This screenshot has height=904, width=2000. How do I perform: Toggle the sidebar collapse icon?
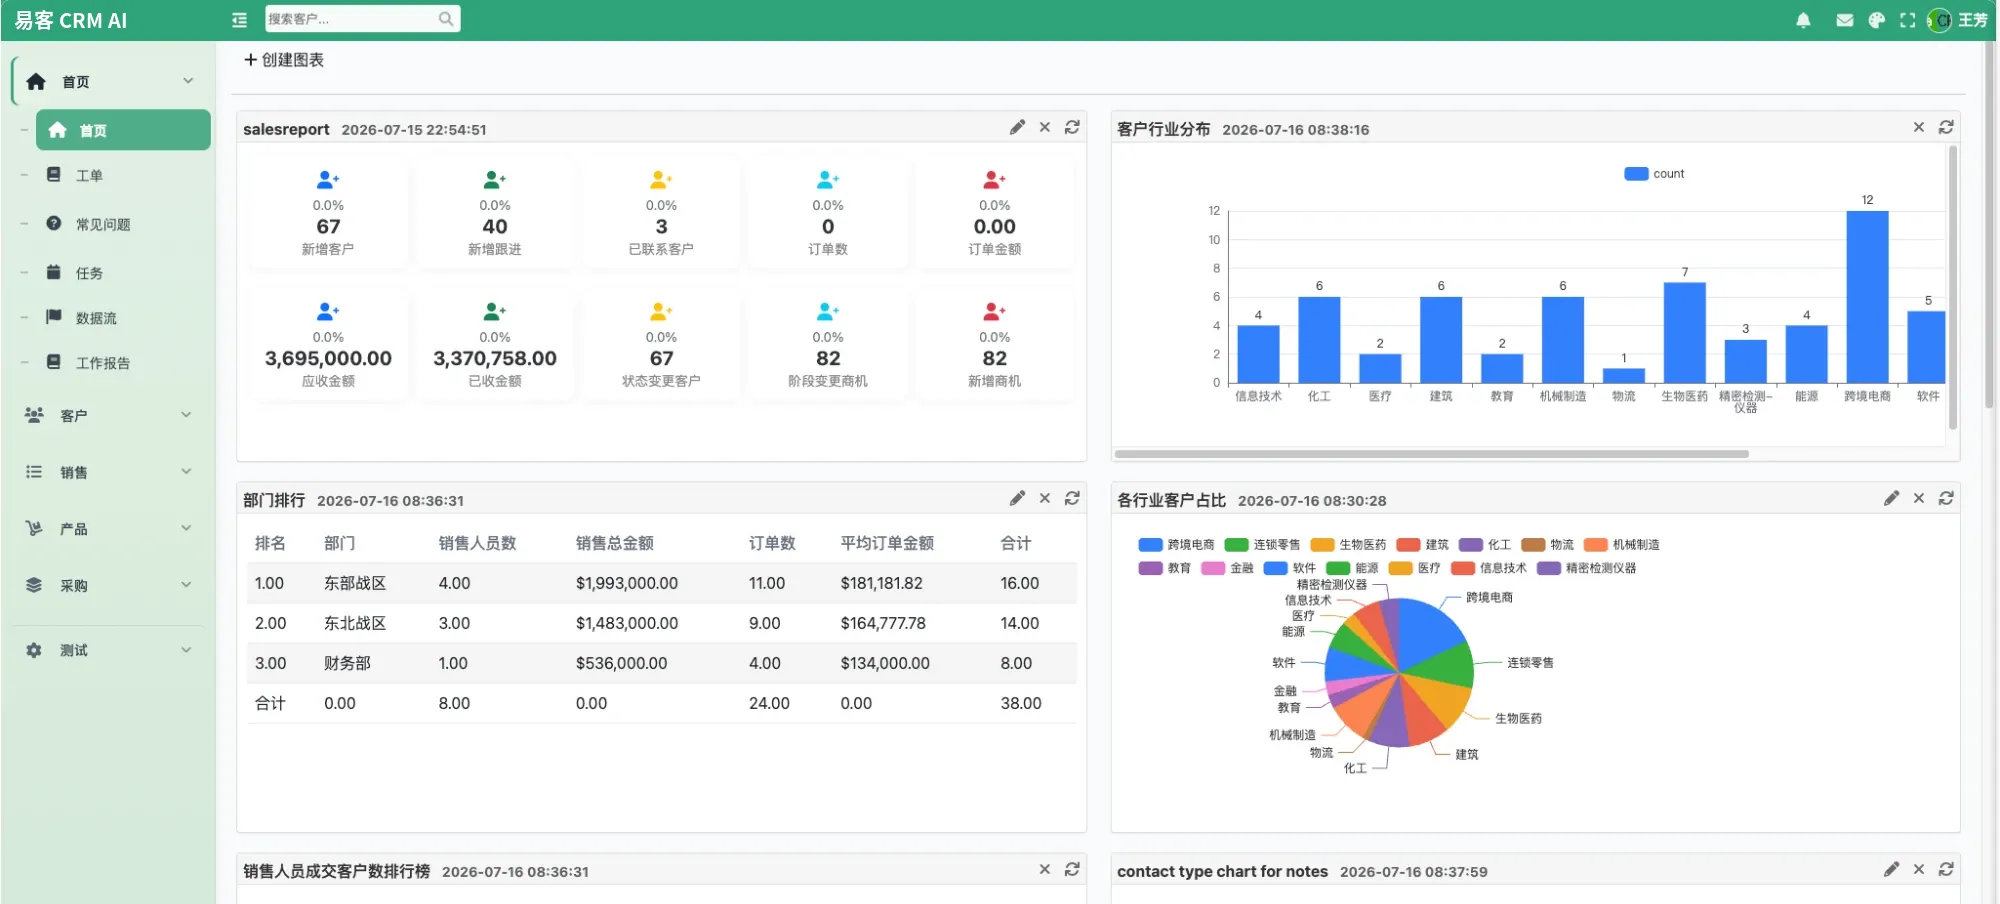tap(239, 20)
